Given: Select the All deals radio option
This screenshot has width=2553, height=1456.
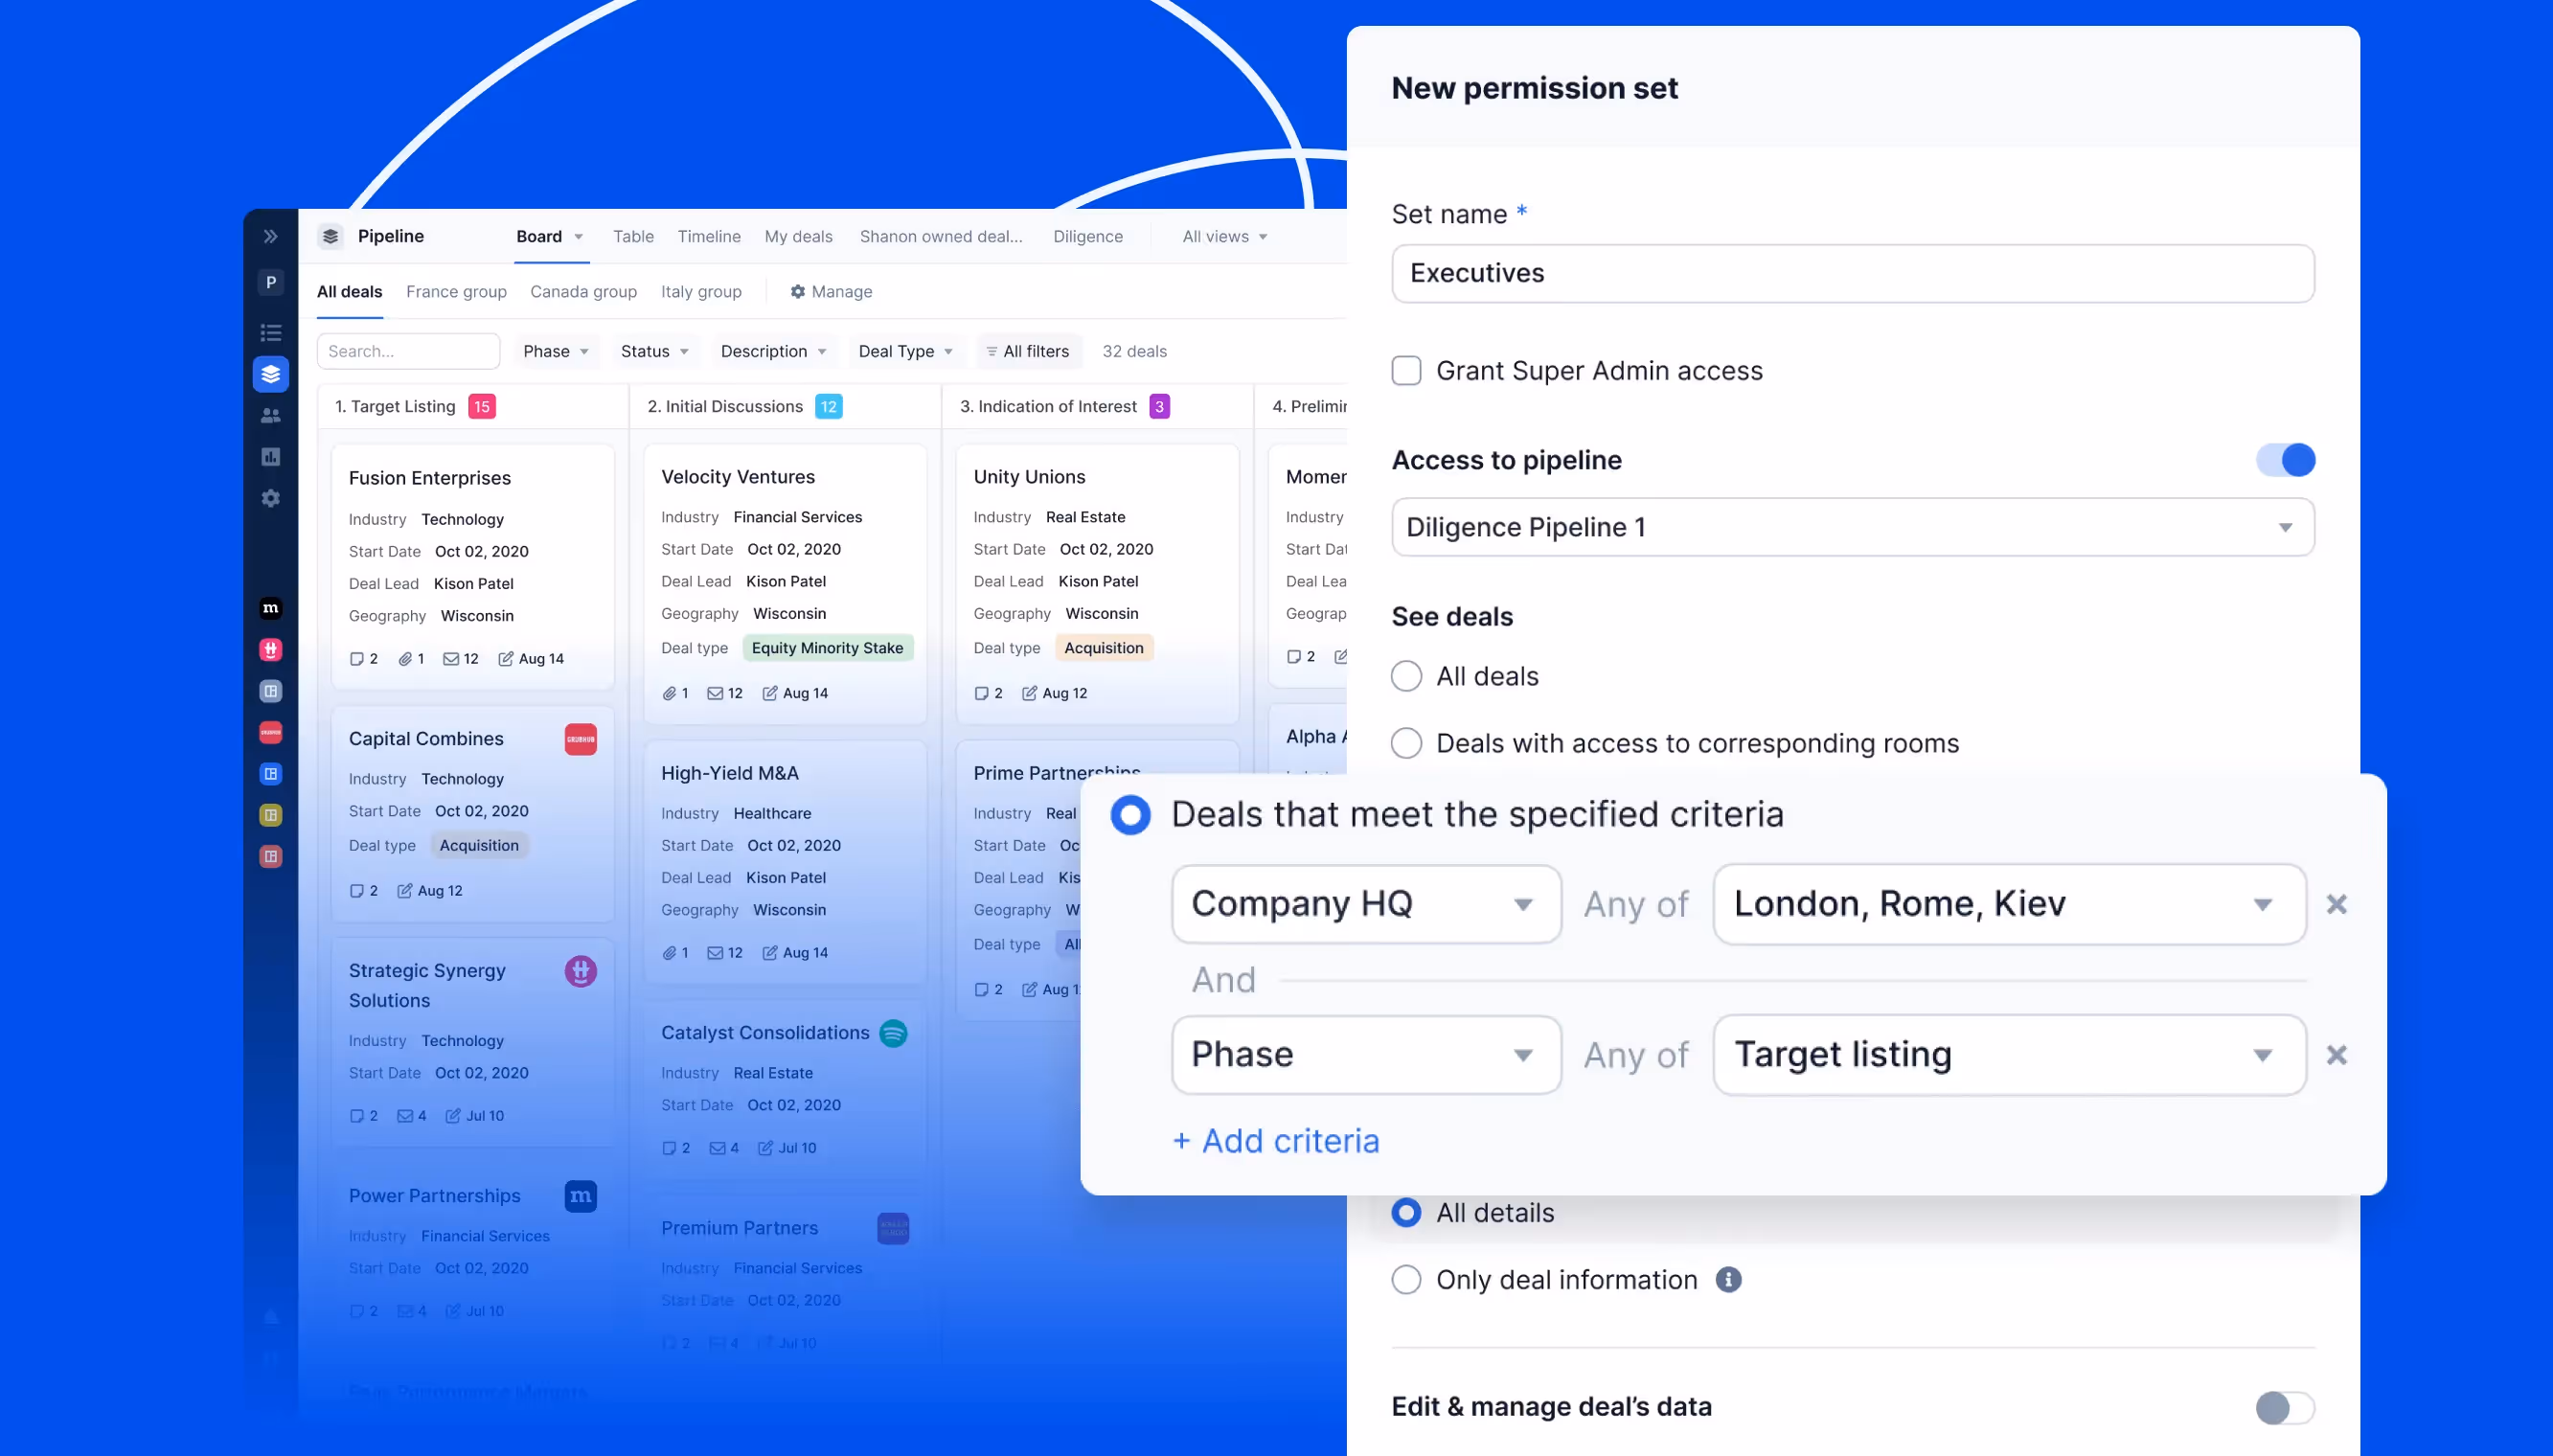Looking at the screenshot, I should coord(1406,676).
